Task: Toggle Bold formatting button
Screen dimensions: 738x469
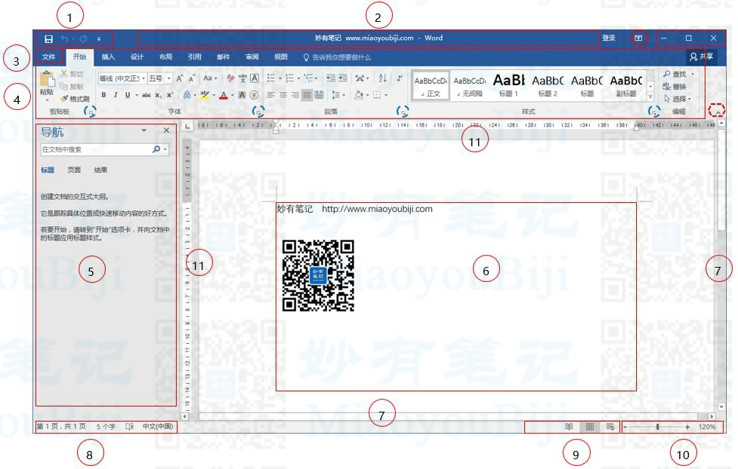Action: pos(104,96)
